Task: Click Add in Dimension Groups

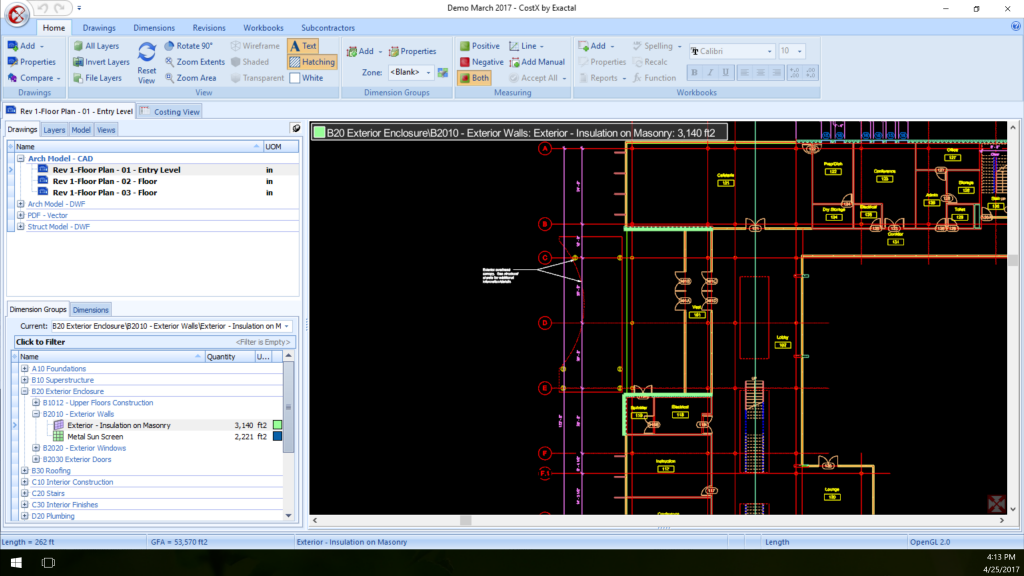Action: tap(363, 52)
